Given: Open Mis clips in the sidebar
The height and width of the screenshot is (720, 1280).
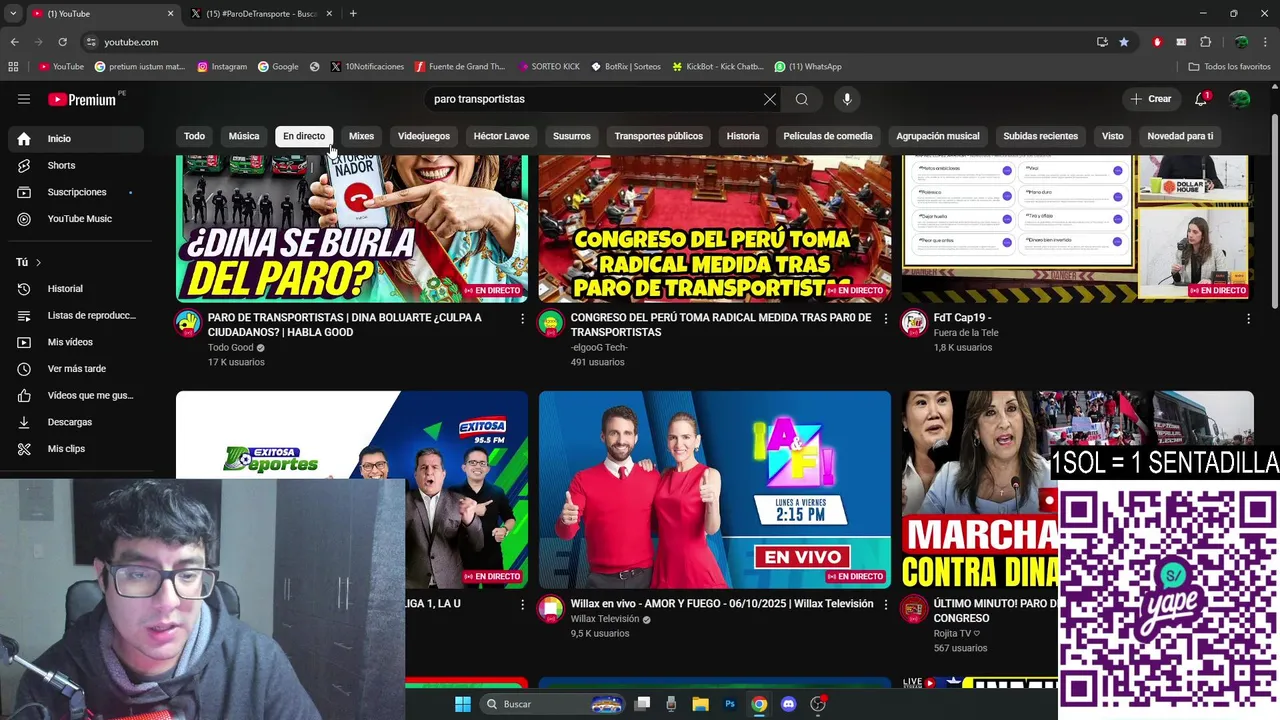Looking at the screenshot, I should pyautogui.click(x=76, y=449).
